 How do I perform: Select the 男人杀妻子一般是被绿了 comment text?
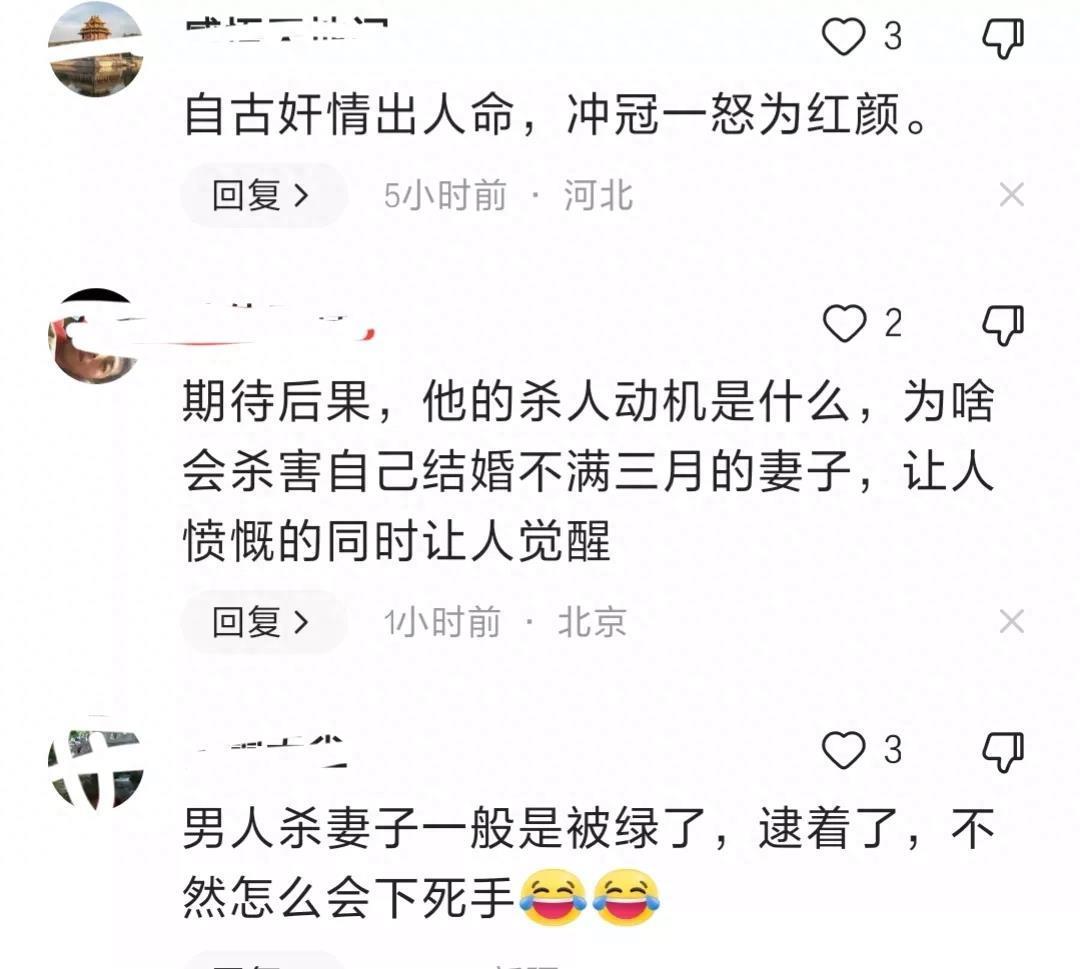pyautogui.click(x=589, y=863)
